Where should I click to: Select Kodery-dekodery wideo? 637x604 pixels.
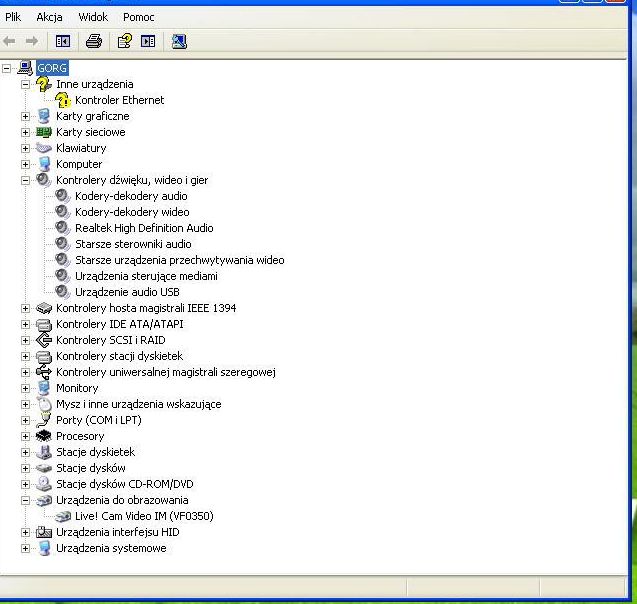click(132, 212)
